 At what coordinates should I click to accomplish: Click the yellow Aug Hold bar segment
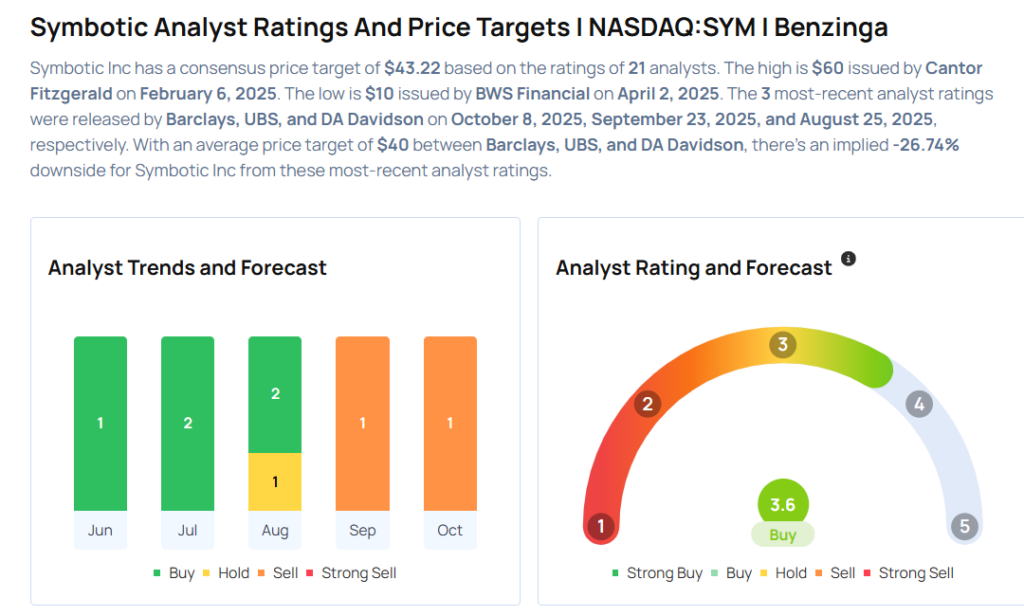coord(275,482)
